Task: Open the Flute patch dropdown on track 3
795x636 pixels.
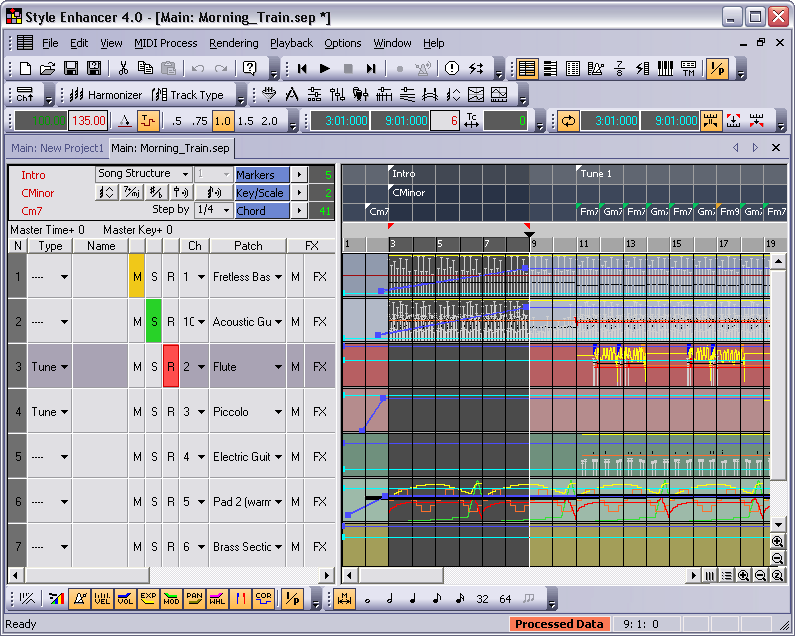Action: 278,366
